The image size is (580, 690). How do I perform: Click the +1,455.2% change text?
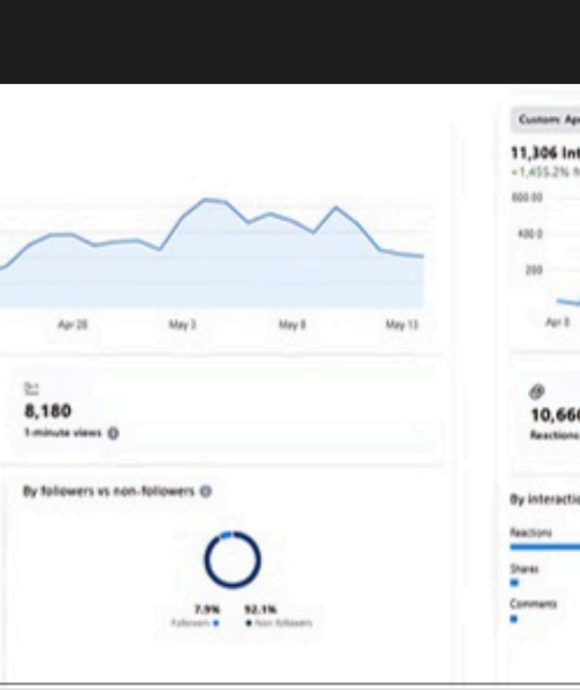(546, 172)
